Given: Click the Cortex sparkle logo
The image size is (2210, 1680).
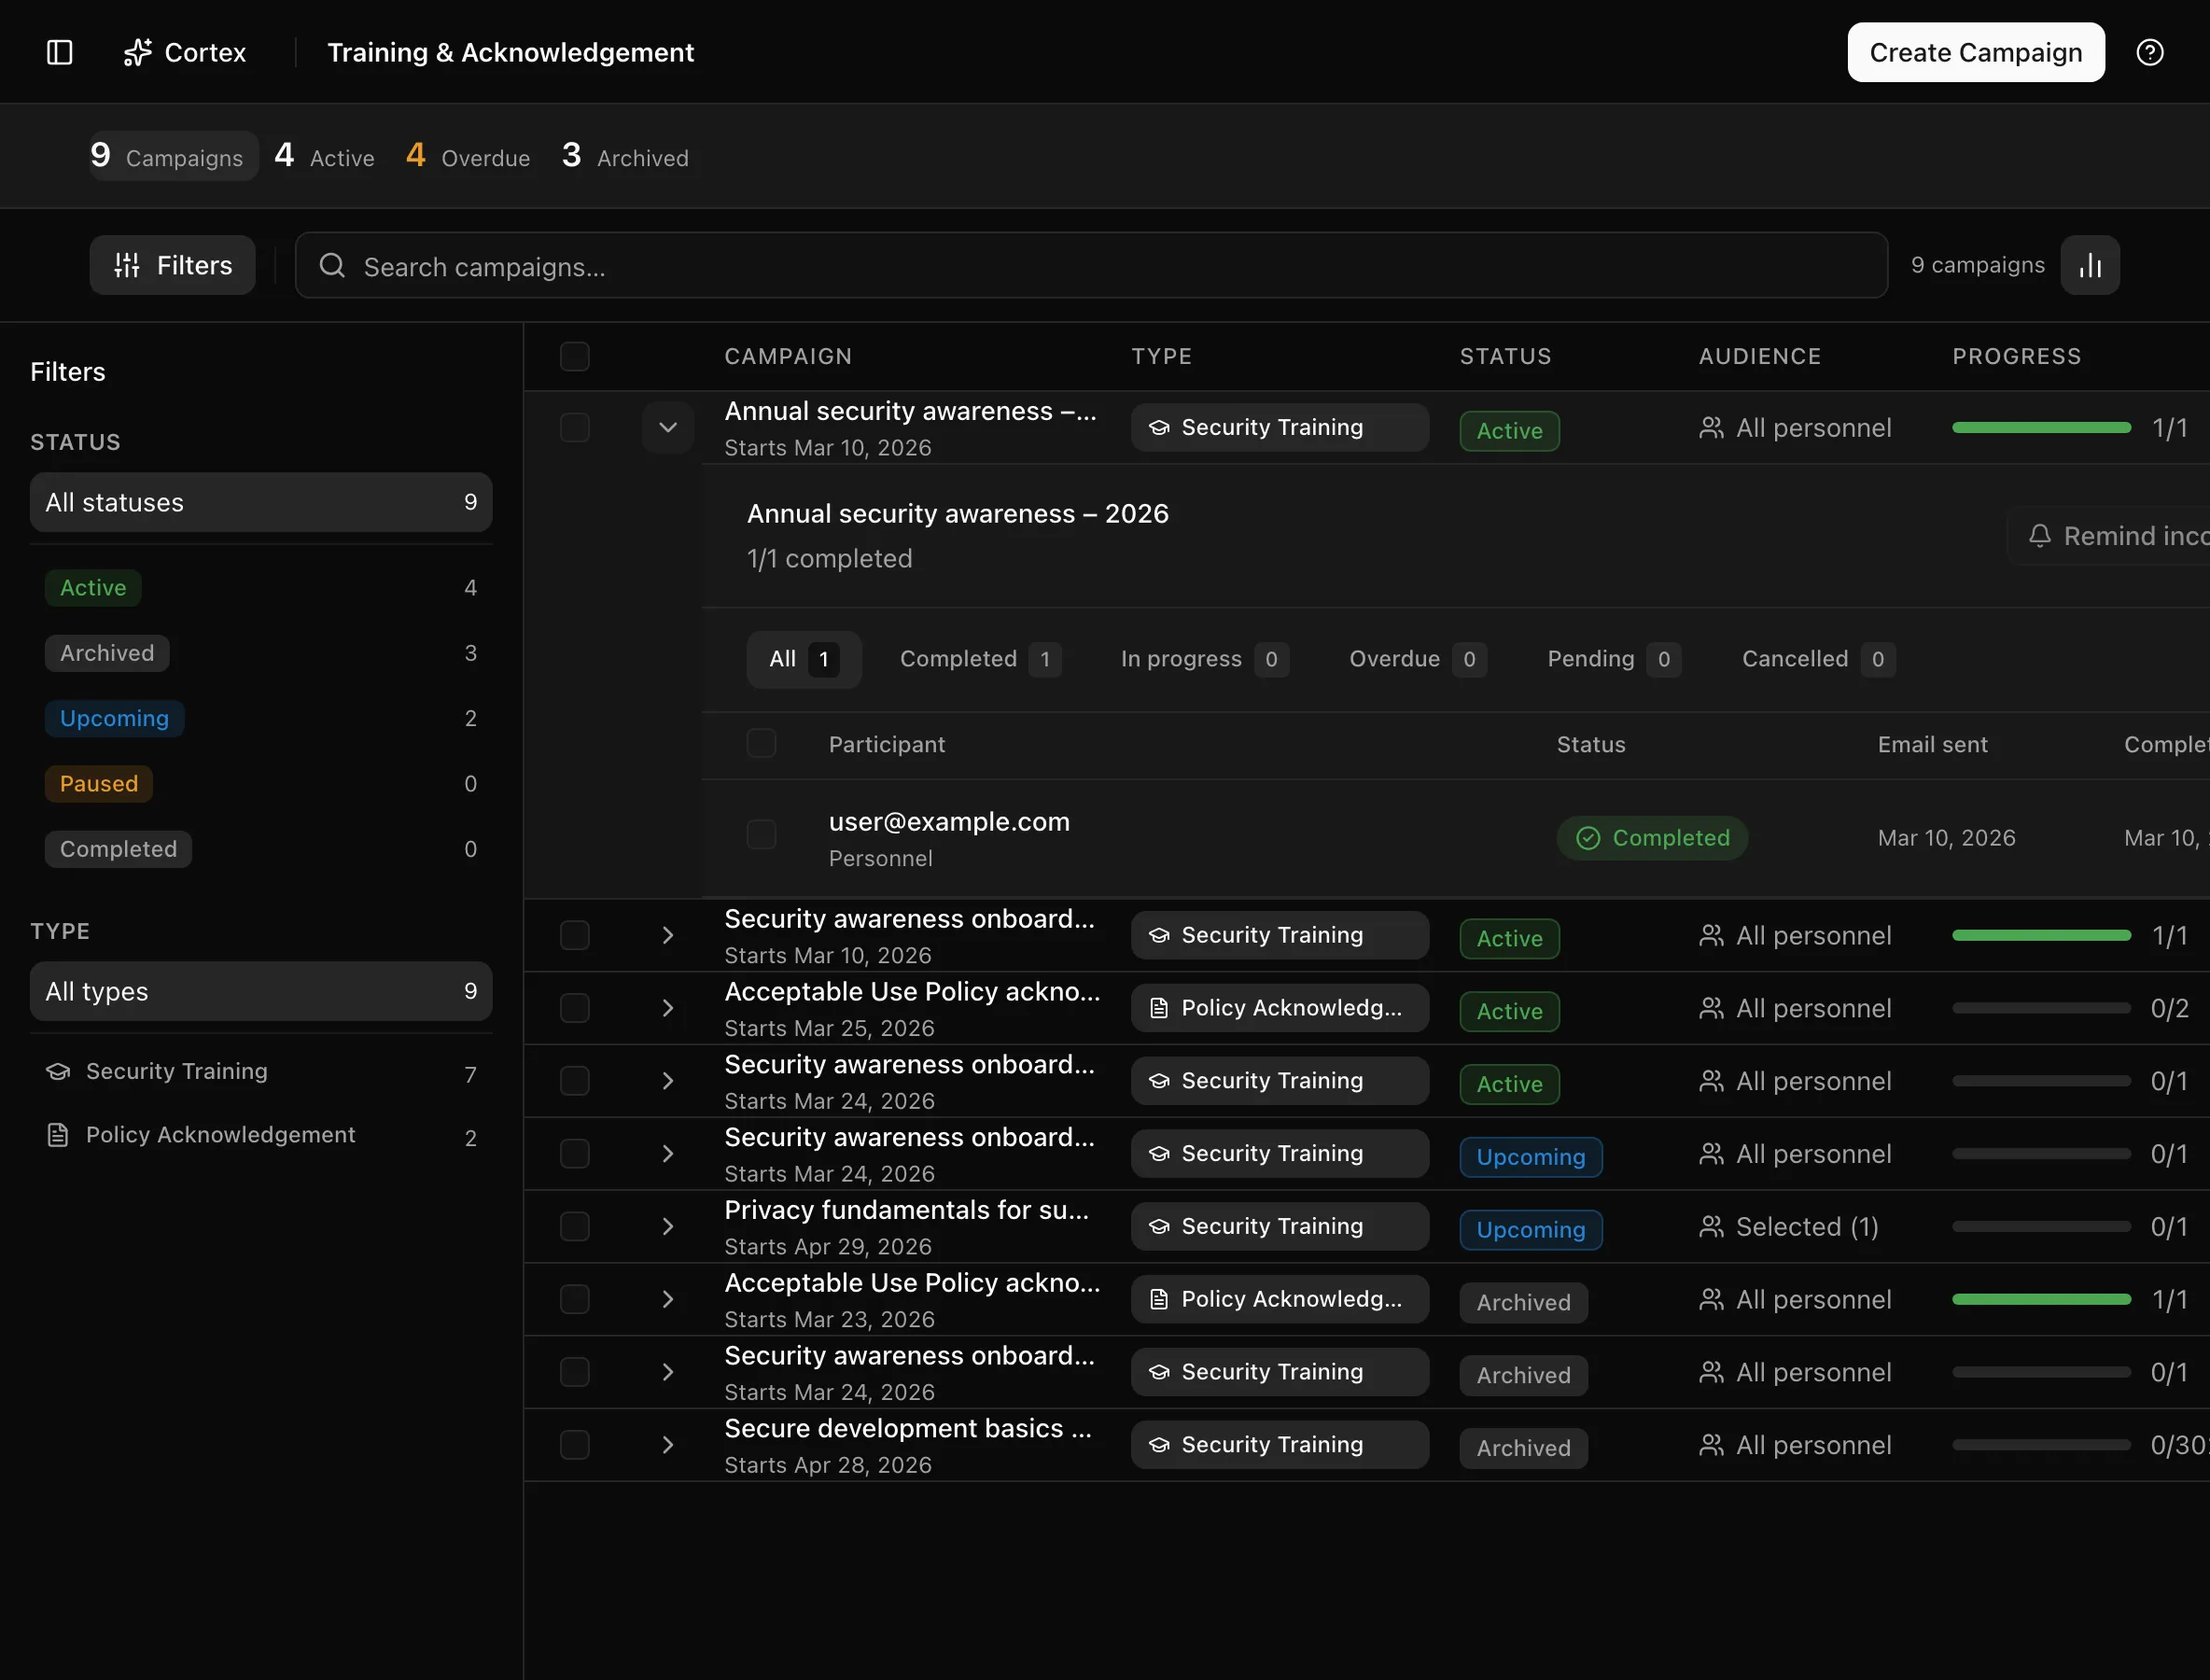Looking at the screenshot, I should coord(137,52).
